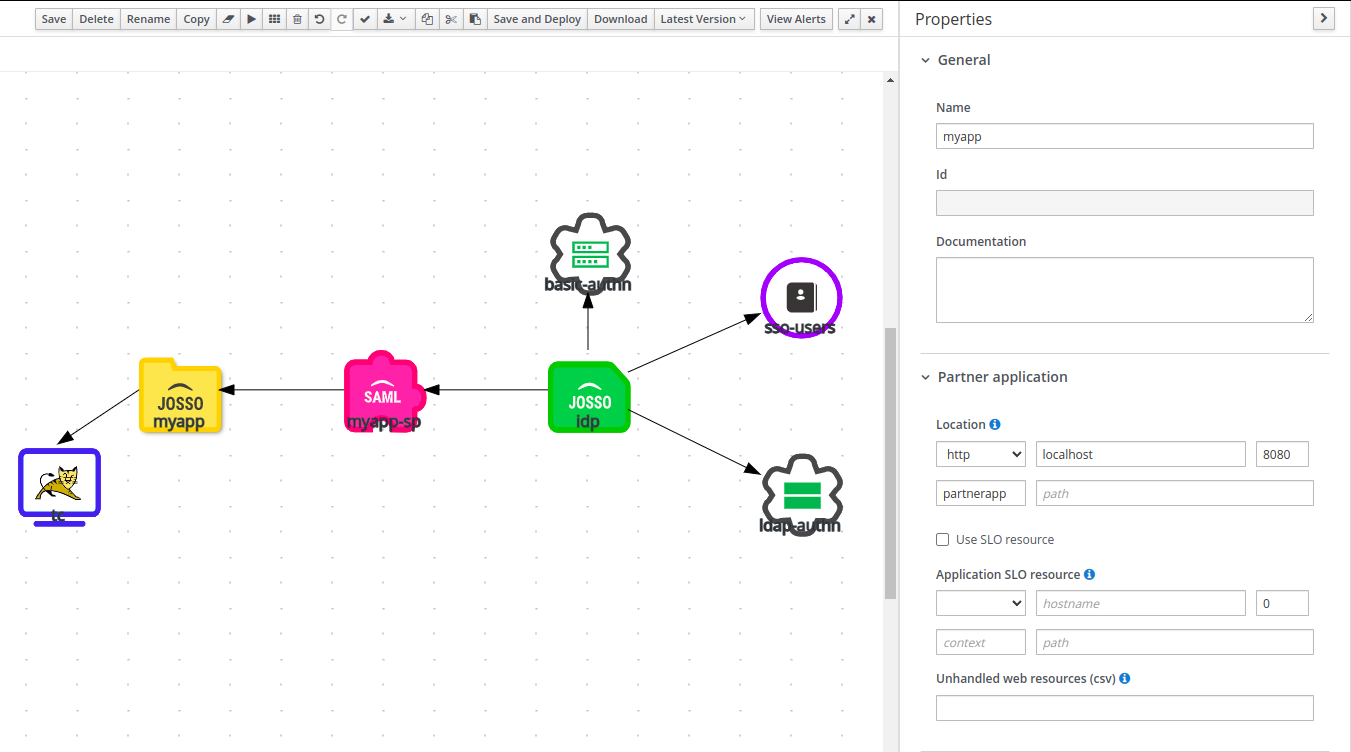The image size is (1351, 752).
Task: Click the Copy button
Action: [x=197, y=19]
